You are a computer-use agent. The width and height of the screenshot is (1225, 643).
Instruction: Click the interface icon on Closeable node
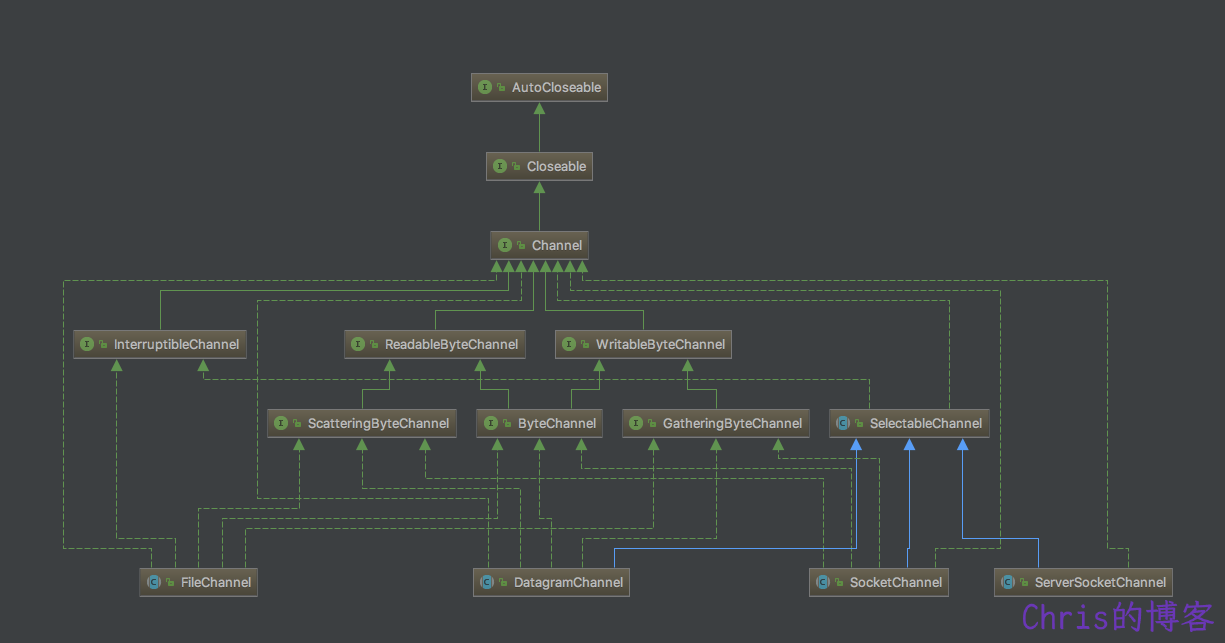(500, 167)
